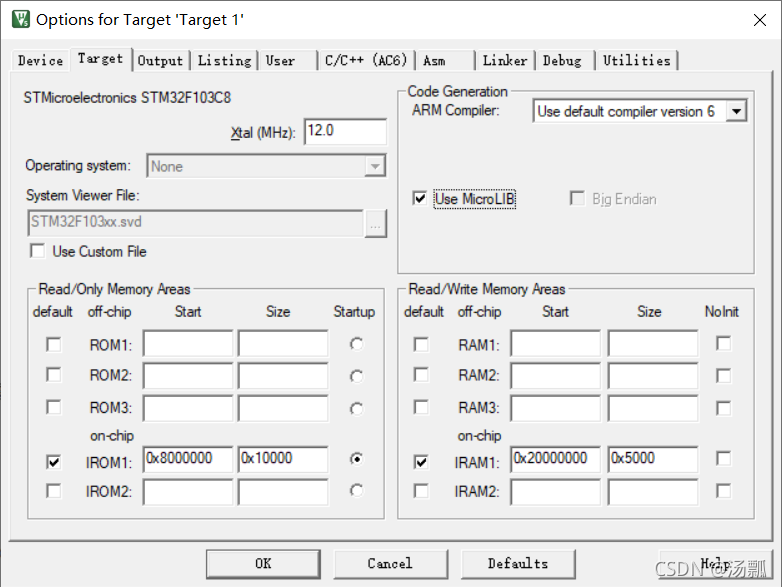
Task: Click the RAM2 Size field
Action: pos(652,376)
